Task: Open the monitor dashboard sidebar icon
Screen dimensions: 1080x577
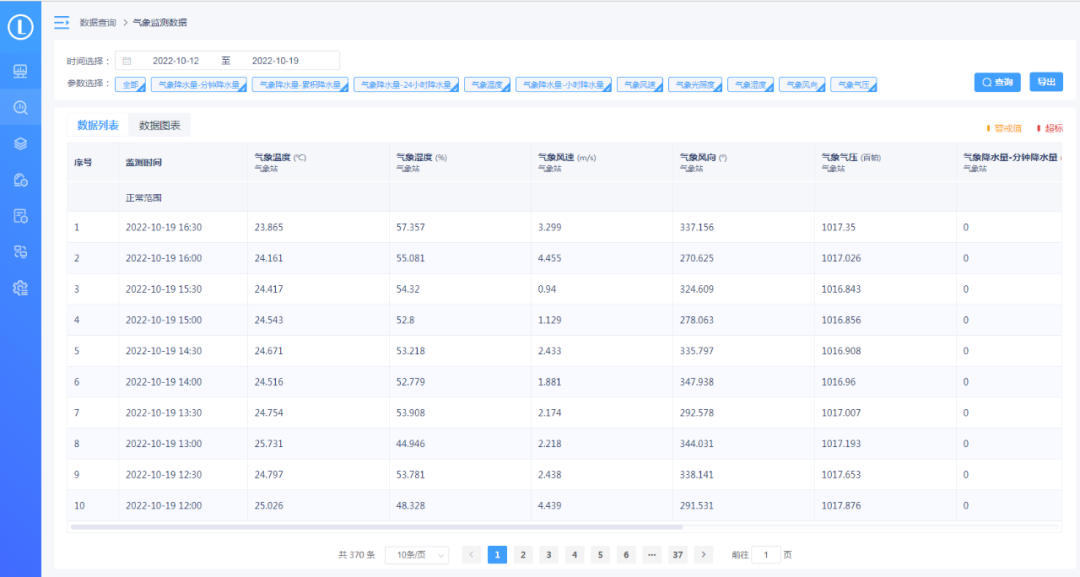Action: point(20,71)
